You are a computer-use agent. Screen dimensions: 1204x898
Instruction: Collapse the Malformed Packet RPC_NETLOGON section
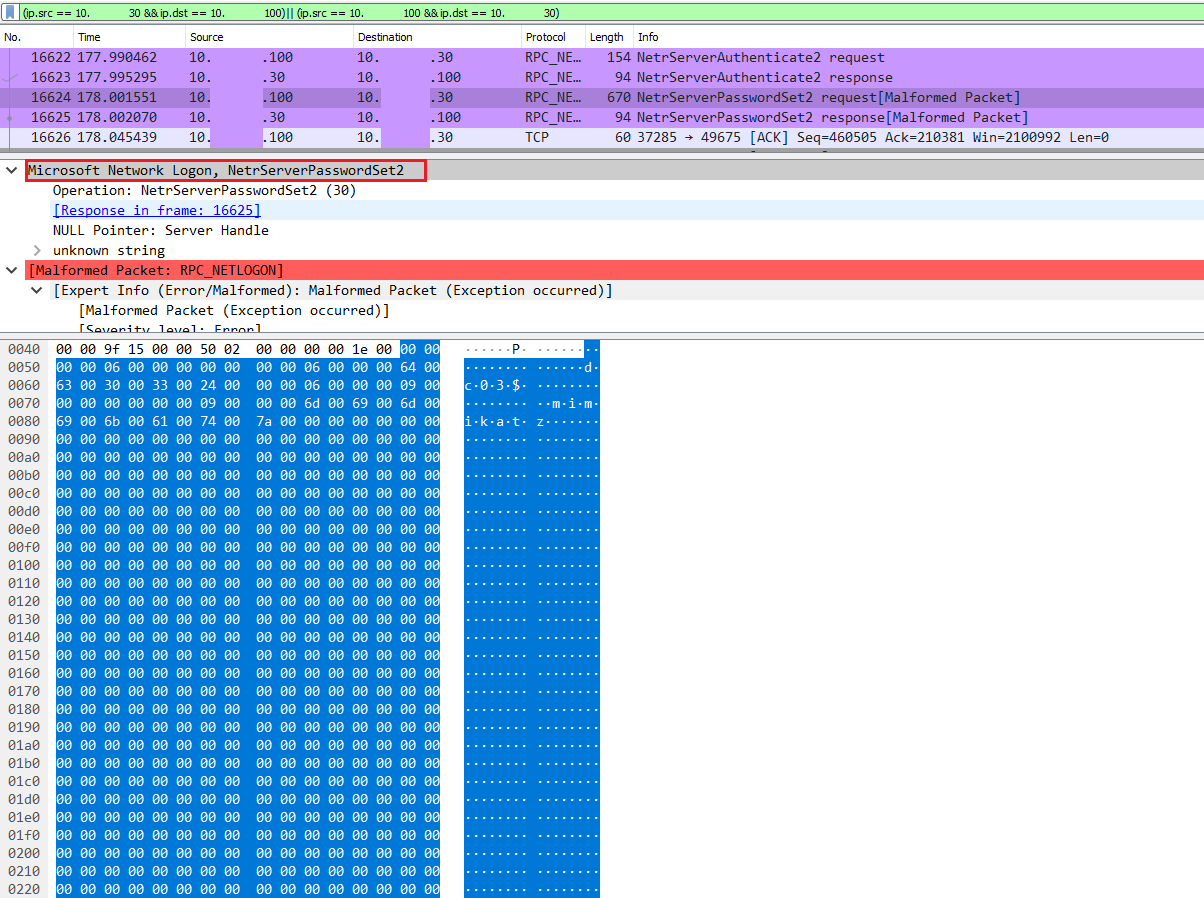(x=12, y=270)
